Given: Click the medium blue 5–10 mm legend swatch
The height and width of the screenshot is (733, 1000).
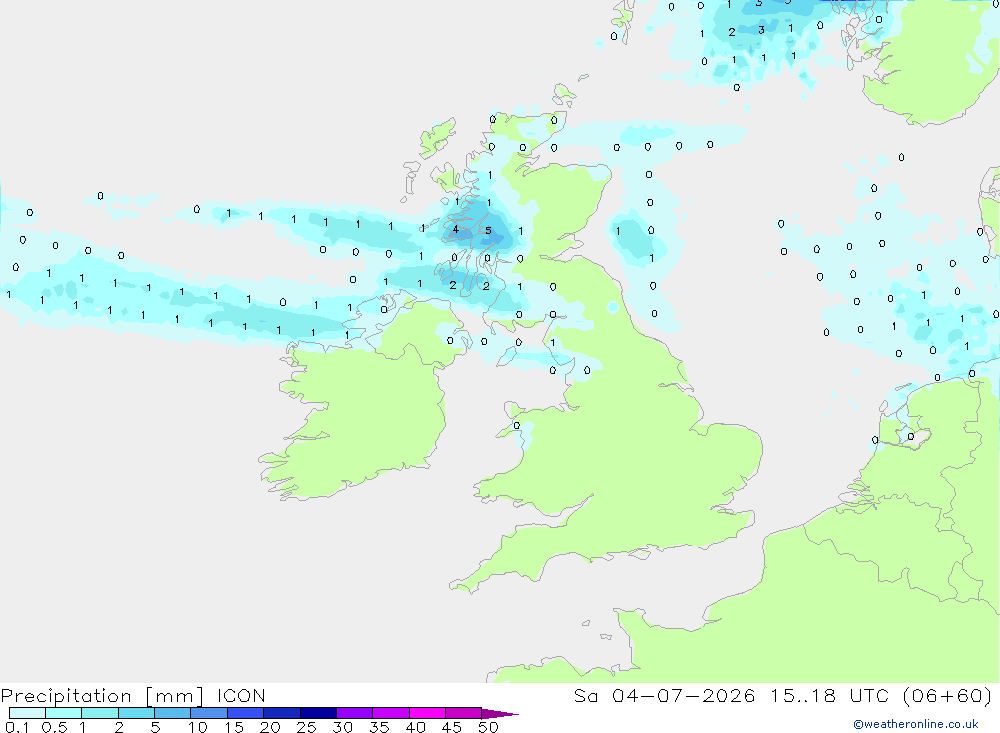Looking at the screenshot, I should tap(173, 713).
